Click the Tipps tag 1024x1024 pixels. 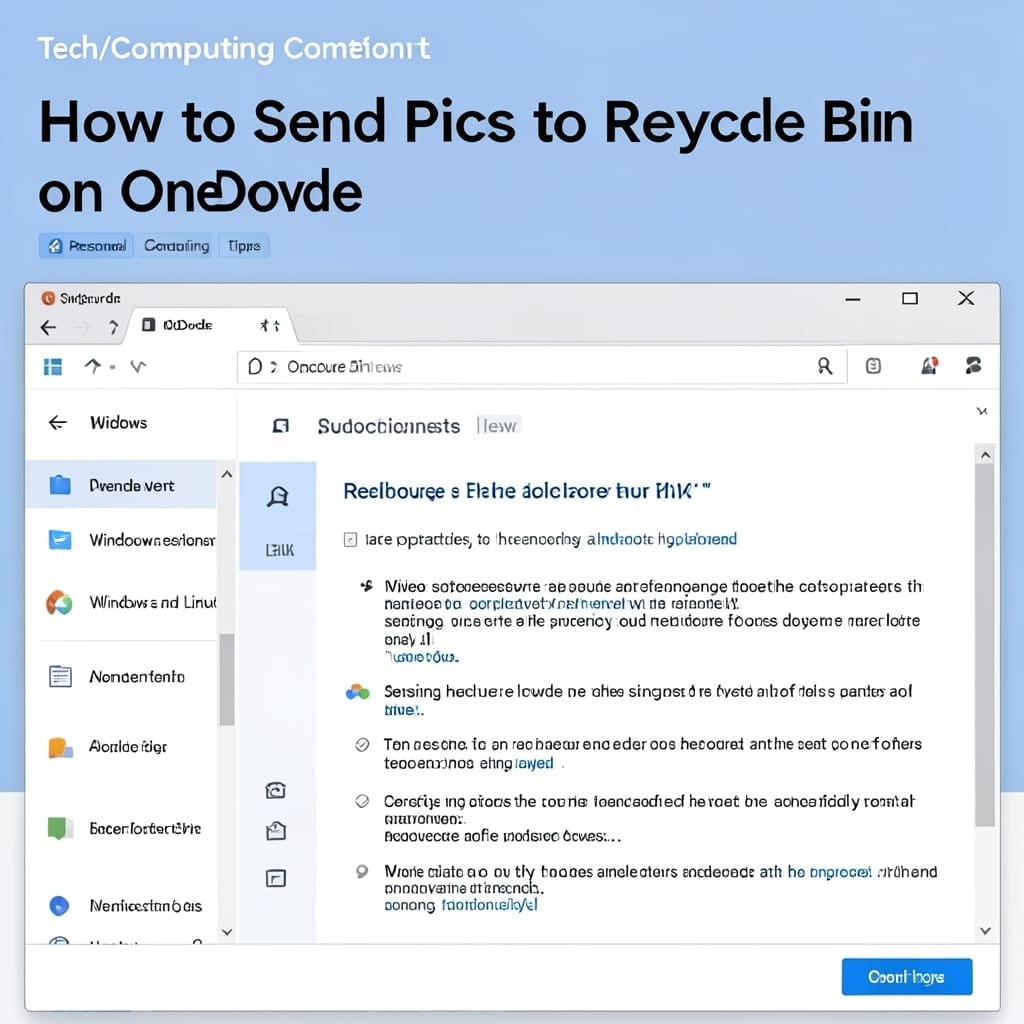click(244, 246)
